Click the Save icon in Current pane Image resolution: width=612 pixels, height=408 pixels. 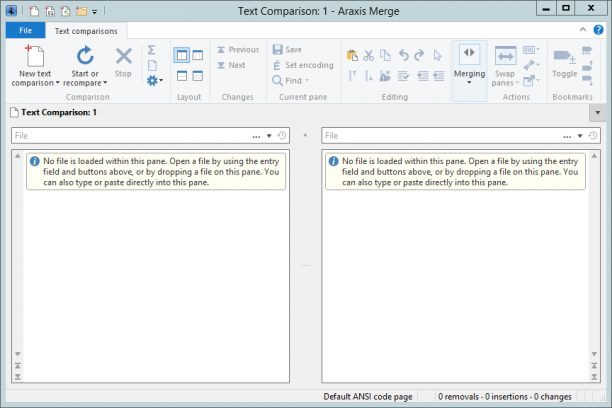click(277, 50)
